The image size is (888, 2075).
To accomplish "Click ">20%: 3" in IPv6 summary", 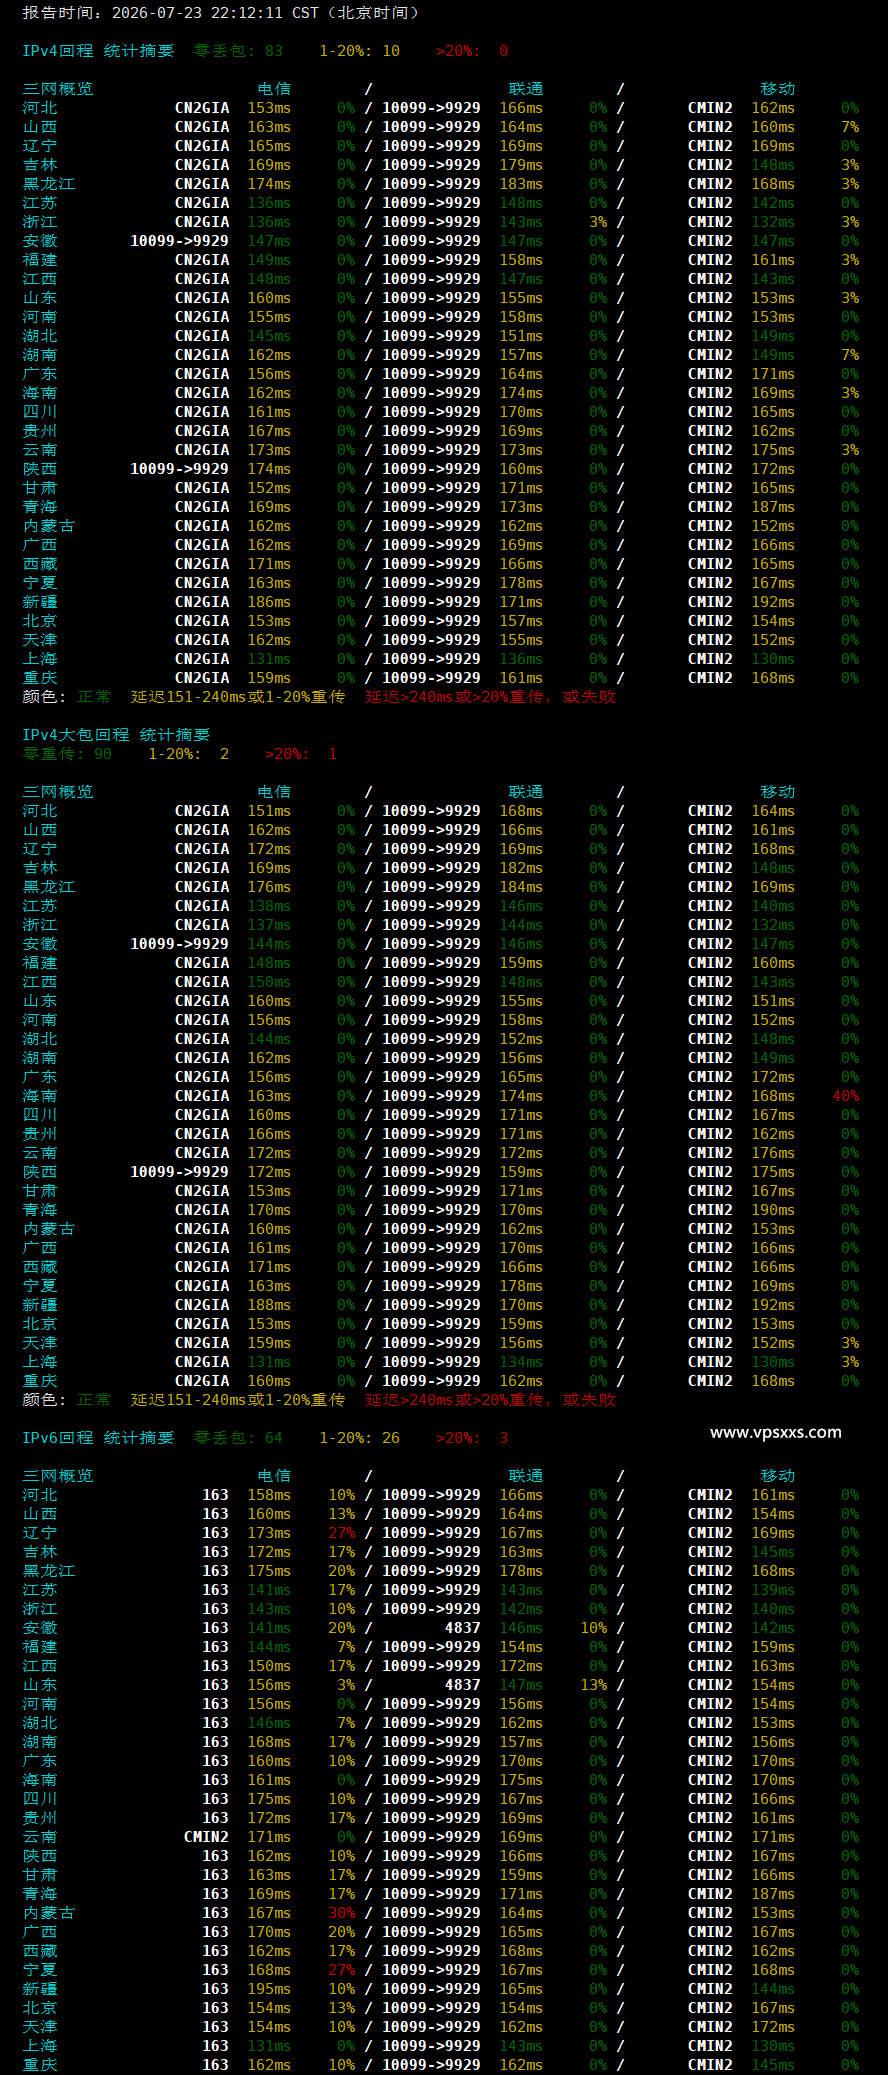I will [472, 1438].
